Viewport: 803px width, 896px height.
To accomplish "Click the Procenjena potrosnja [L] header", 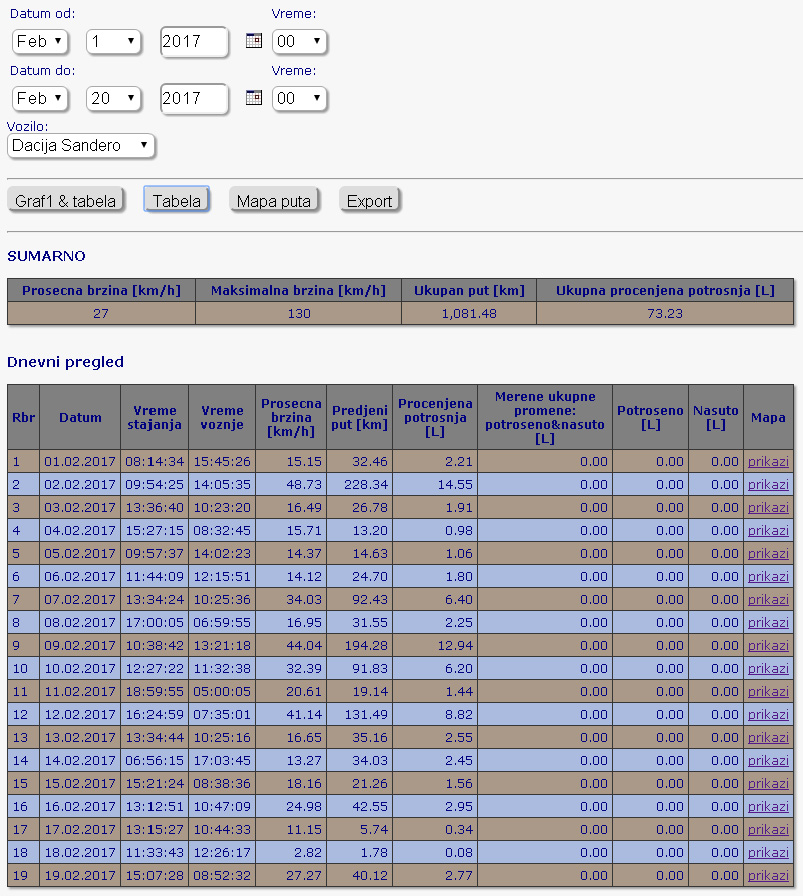I will [x=435, y=417].
